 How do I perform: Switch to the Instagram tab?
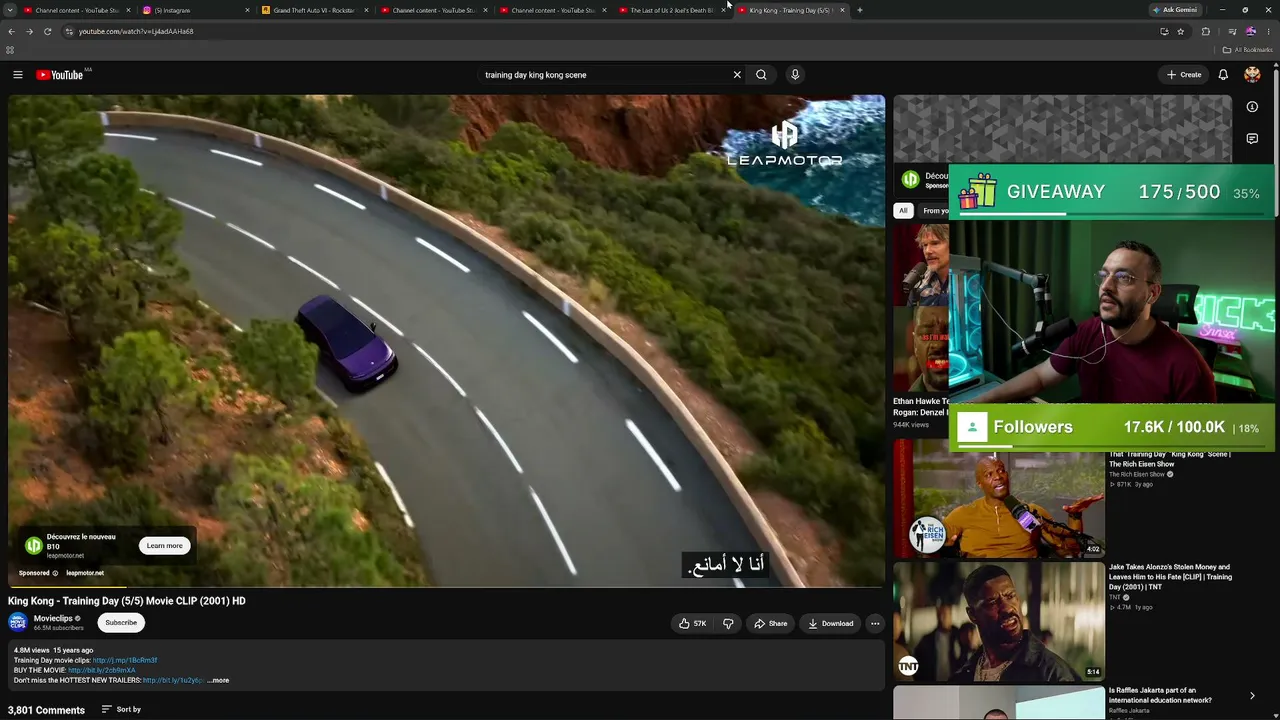click(195, 10)
